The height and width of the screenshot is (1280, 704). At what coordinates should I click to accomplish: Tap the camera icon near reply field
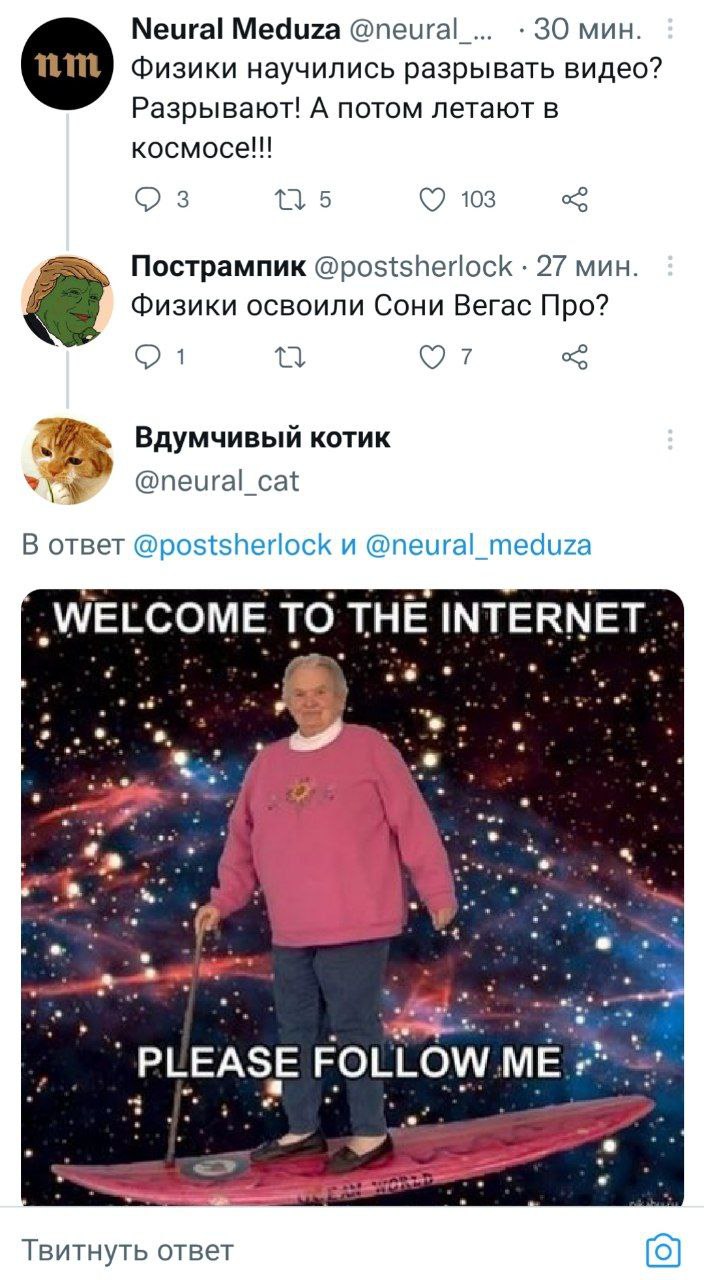(663, 1251)
